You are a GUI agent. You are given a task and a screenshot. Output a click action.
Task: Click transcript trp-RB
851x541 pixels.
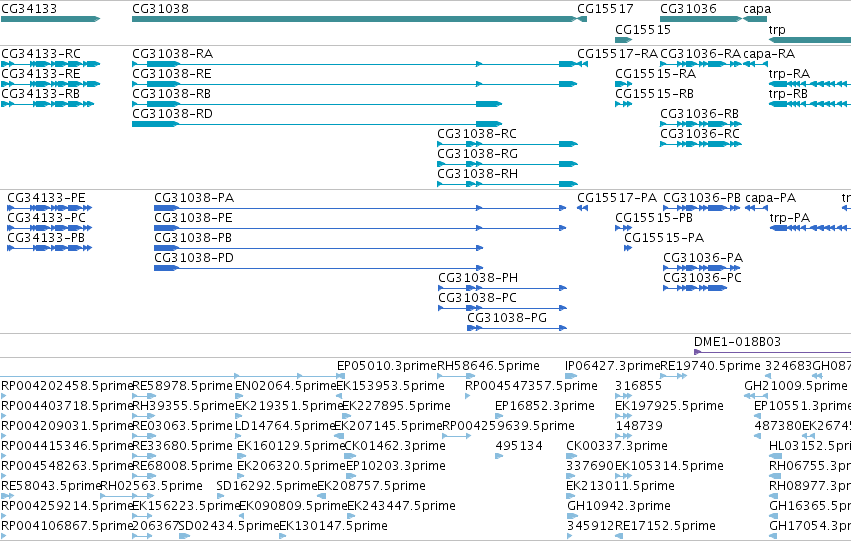788,94
